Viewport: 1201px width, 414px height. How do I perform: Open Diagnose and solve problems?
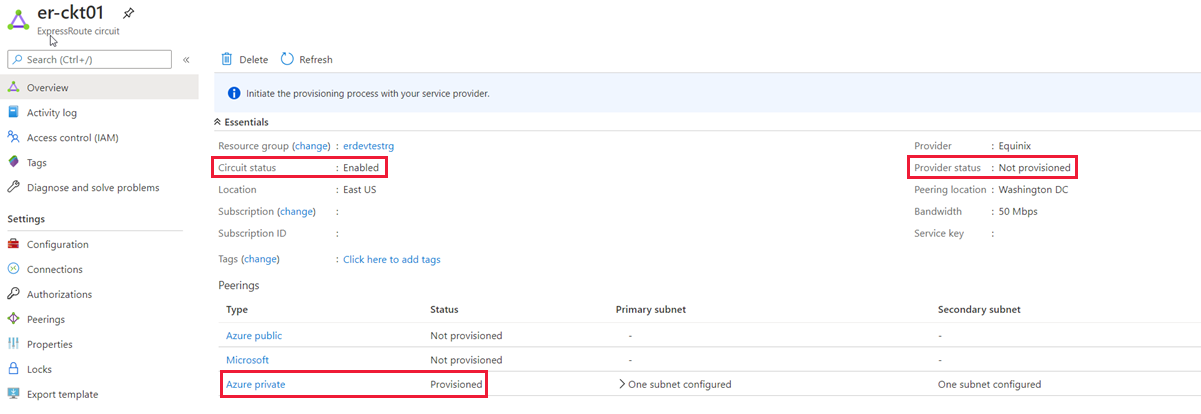pos(92,187)
